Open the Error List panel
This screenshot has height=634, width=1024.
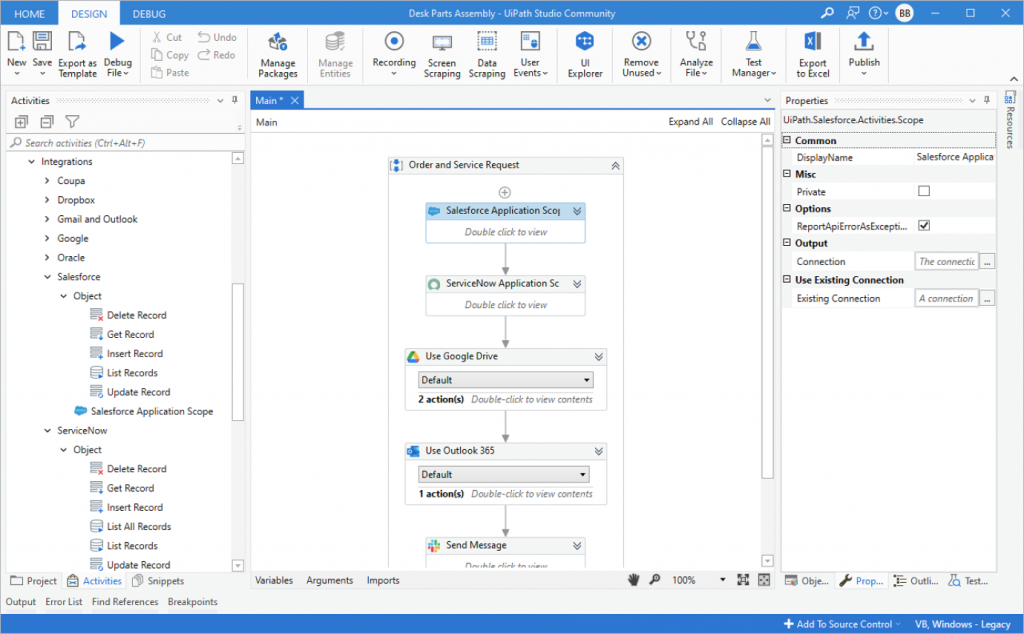[64, 601]
